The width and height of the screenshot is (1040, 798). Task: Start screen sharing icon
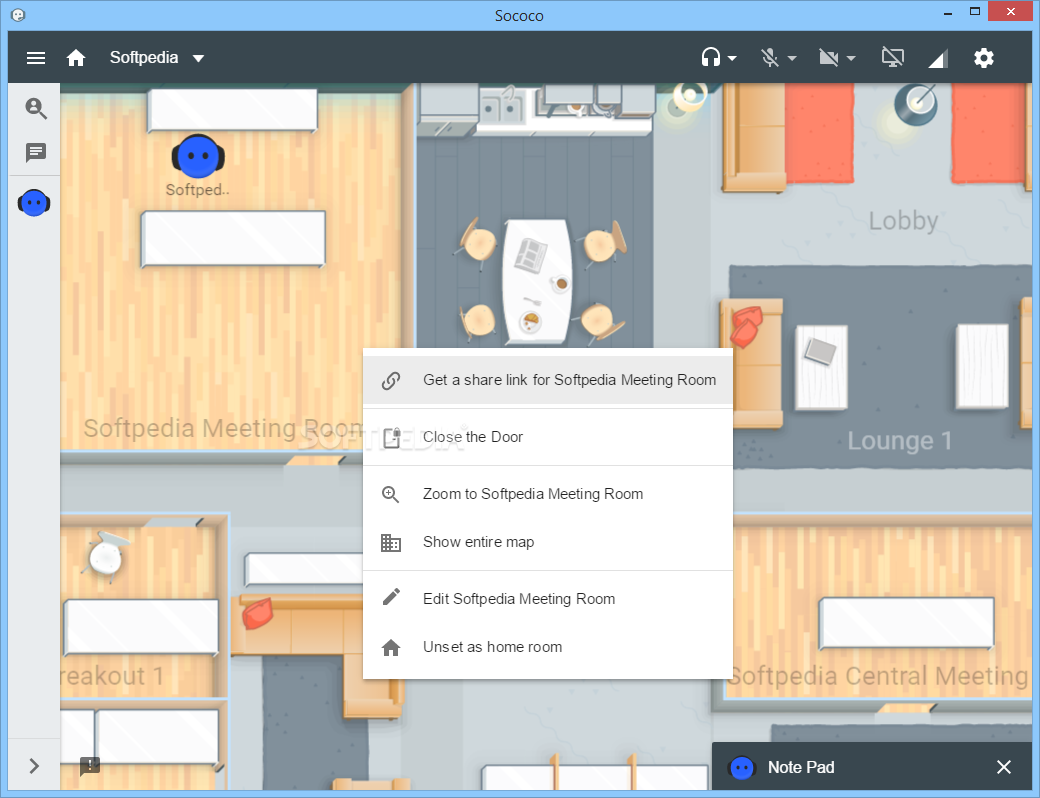point(893,58)
